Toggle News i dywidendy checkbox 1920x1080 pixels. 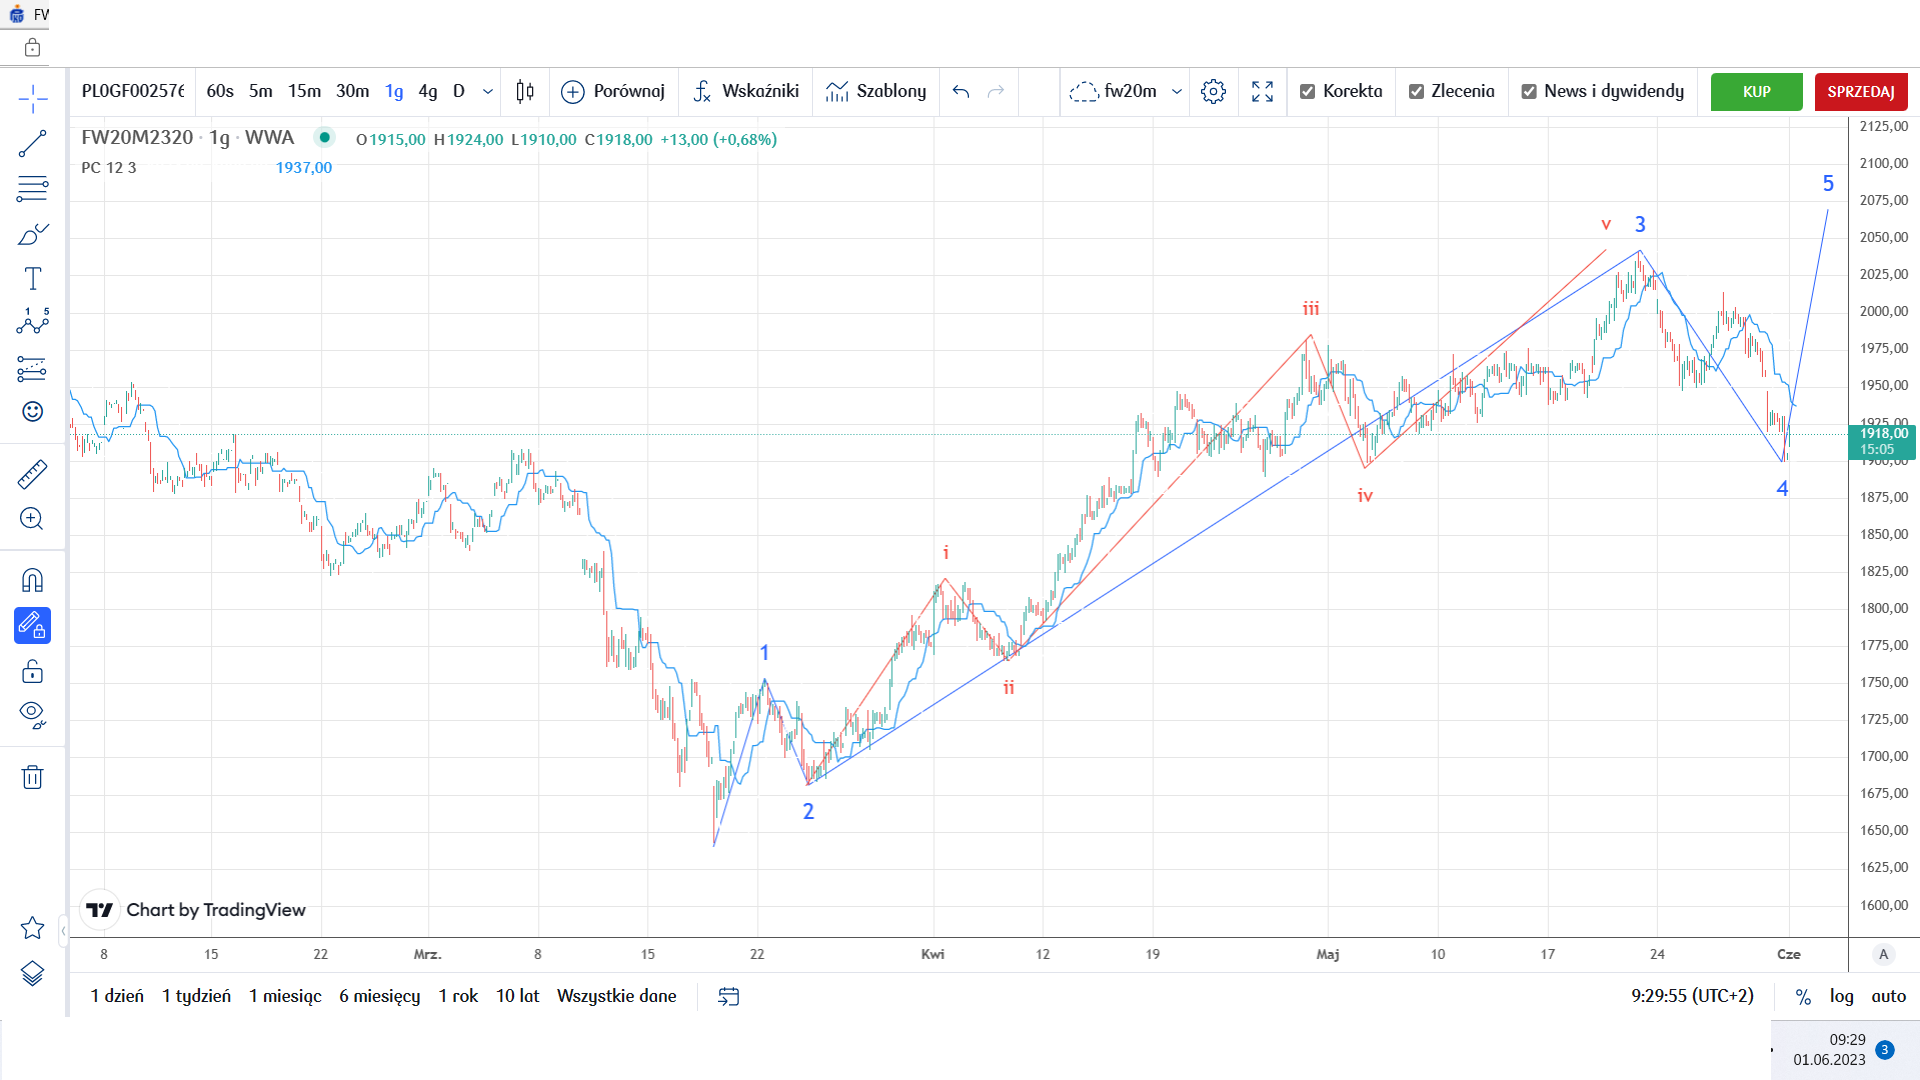(1529, 91)
